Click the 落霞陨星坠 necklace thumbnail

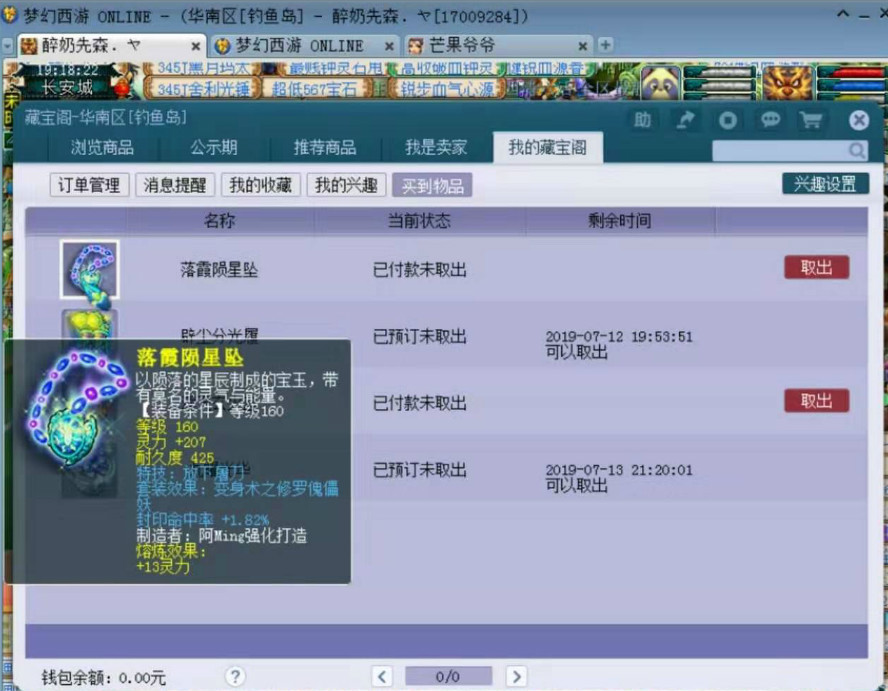88,266
